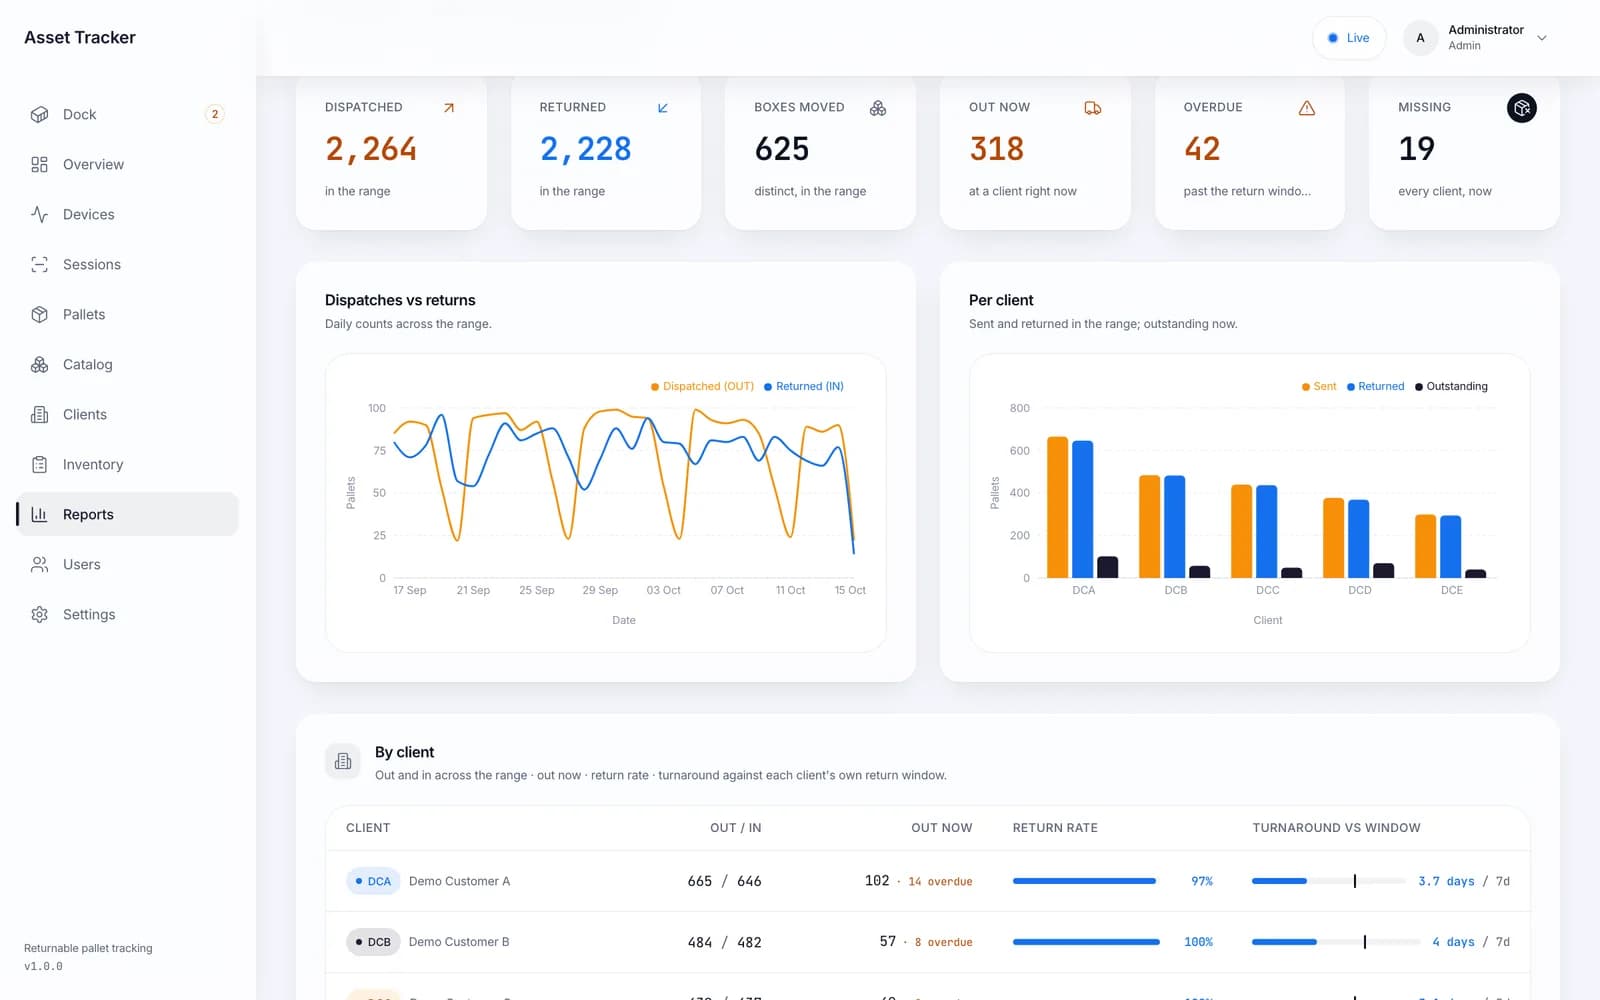
Task: Go to Dock in sidebar
Action: pos(127,114)
